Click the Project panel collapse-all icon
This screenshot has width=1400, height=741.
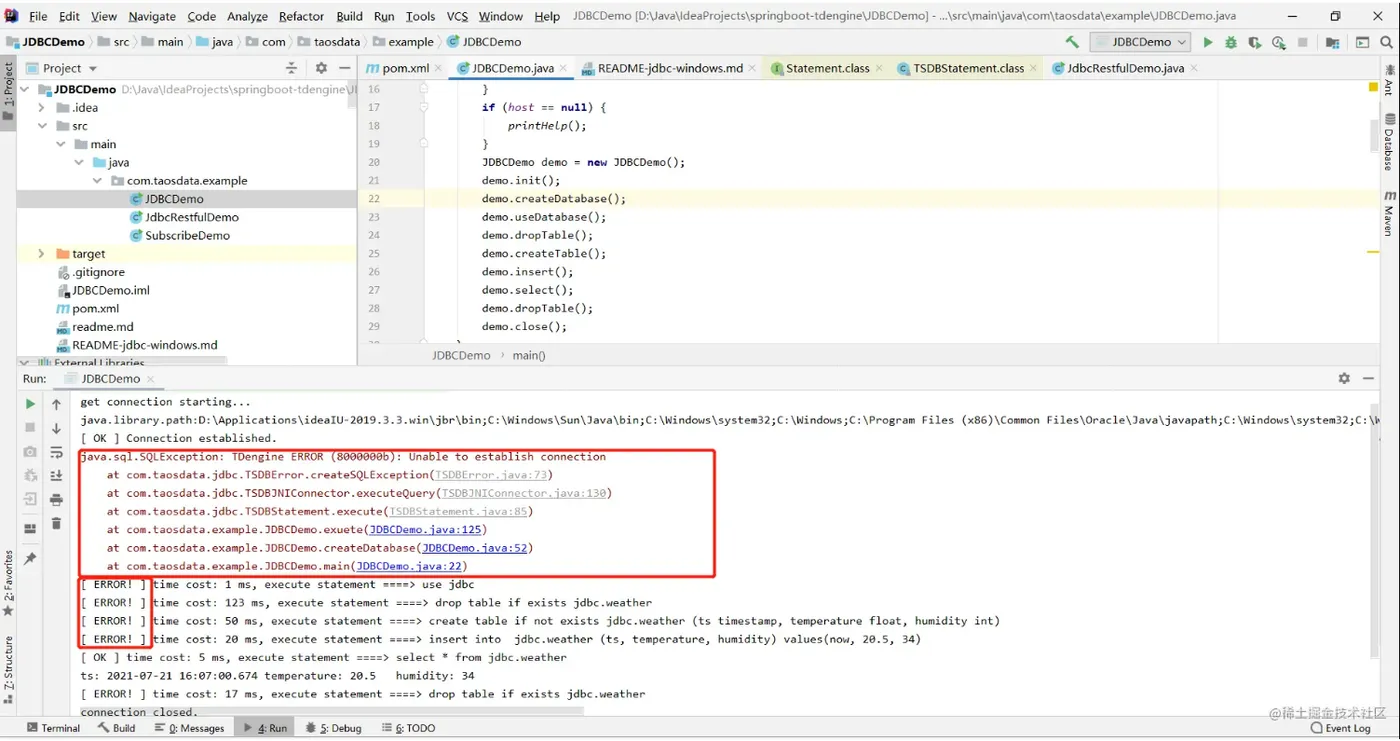tap(291, 68)
